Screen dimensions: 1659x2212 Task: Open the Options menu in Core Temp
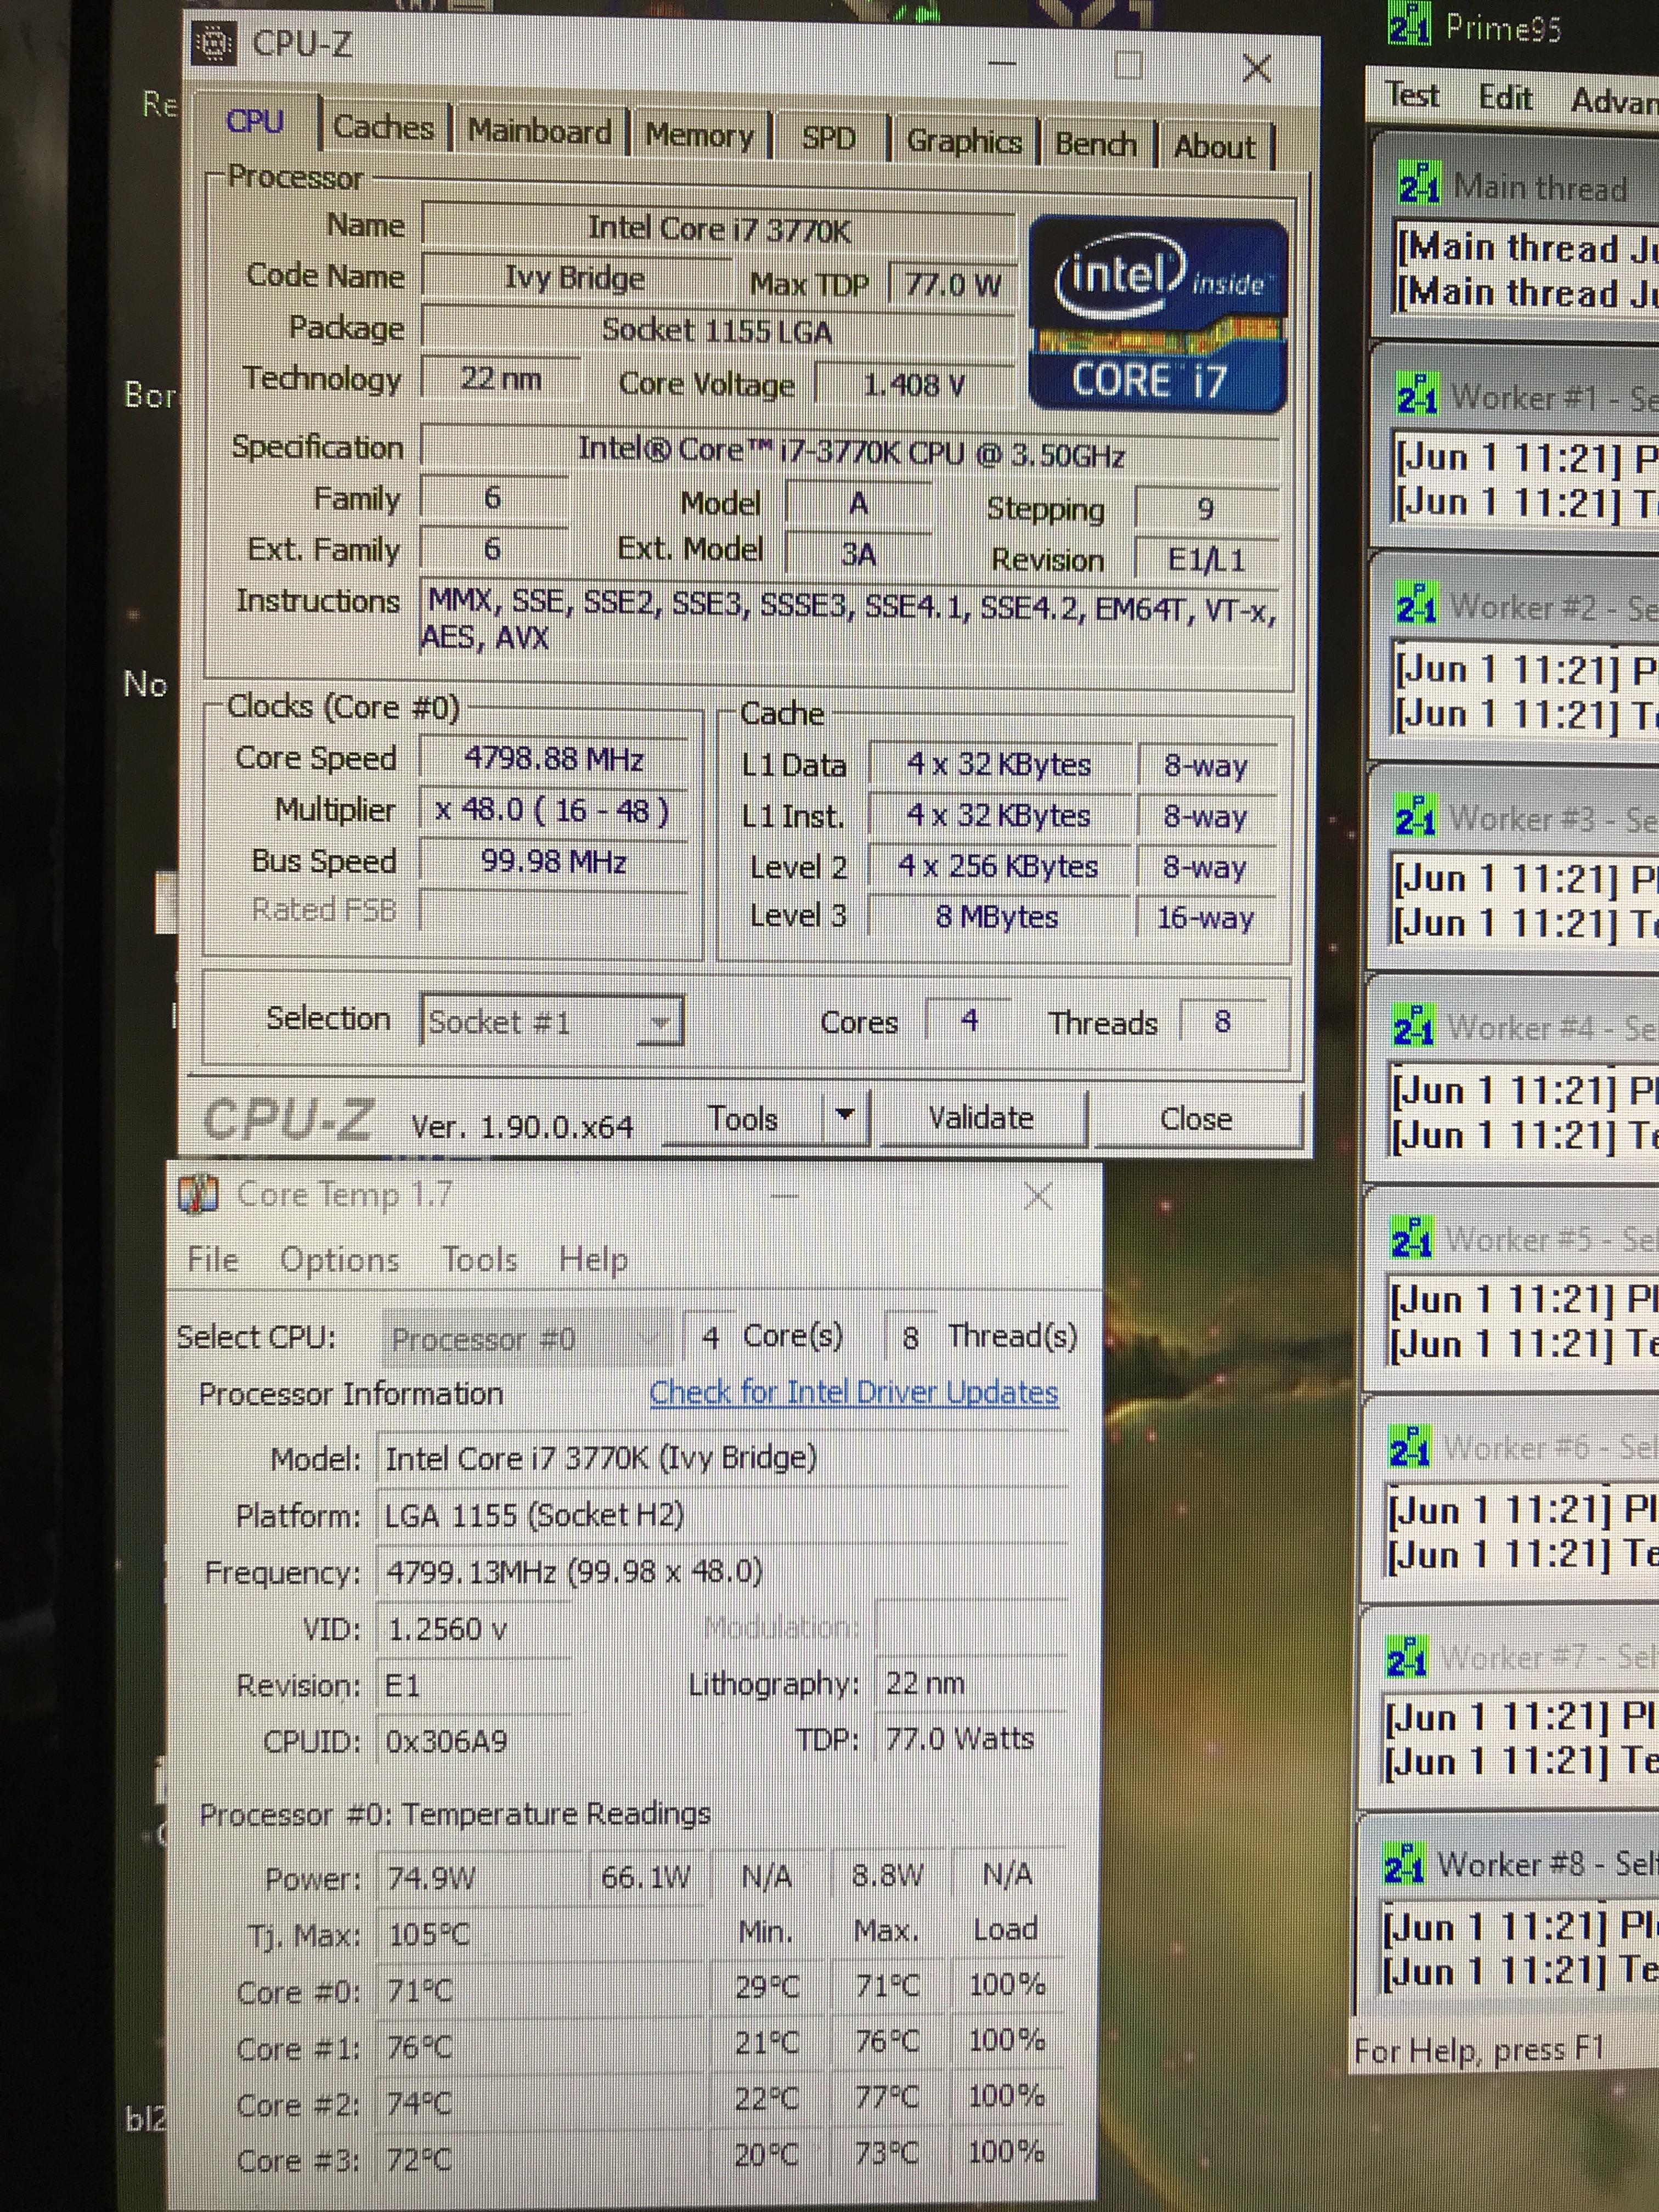click(343, 1260)
